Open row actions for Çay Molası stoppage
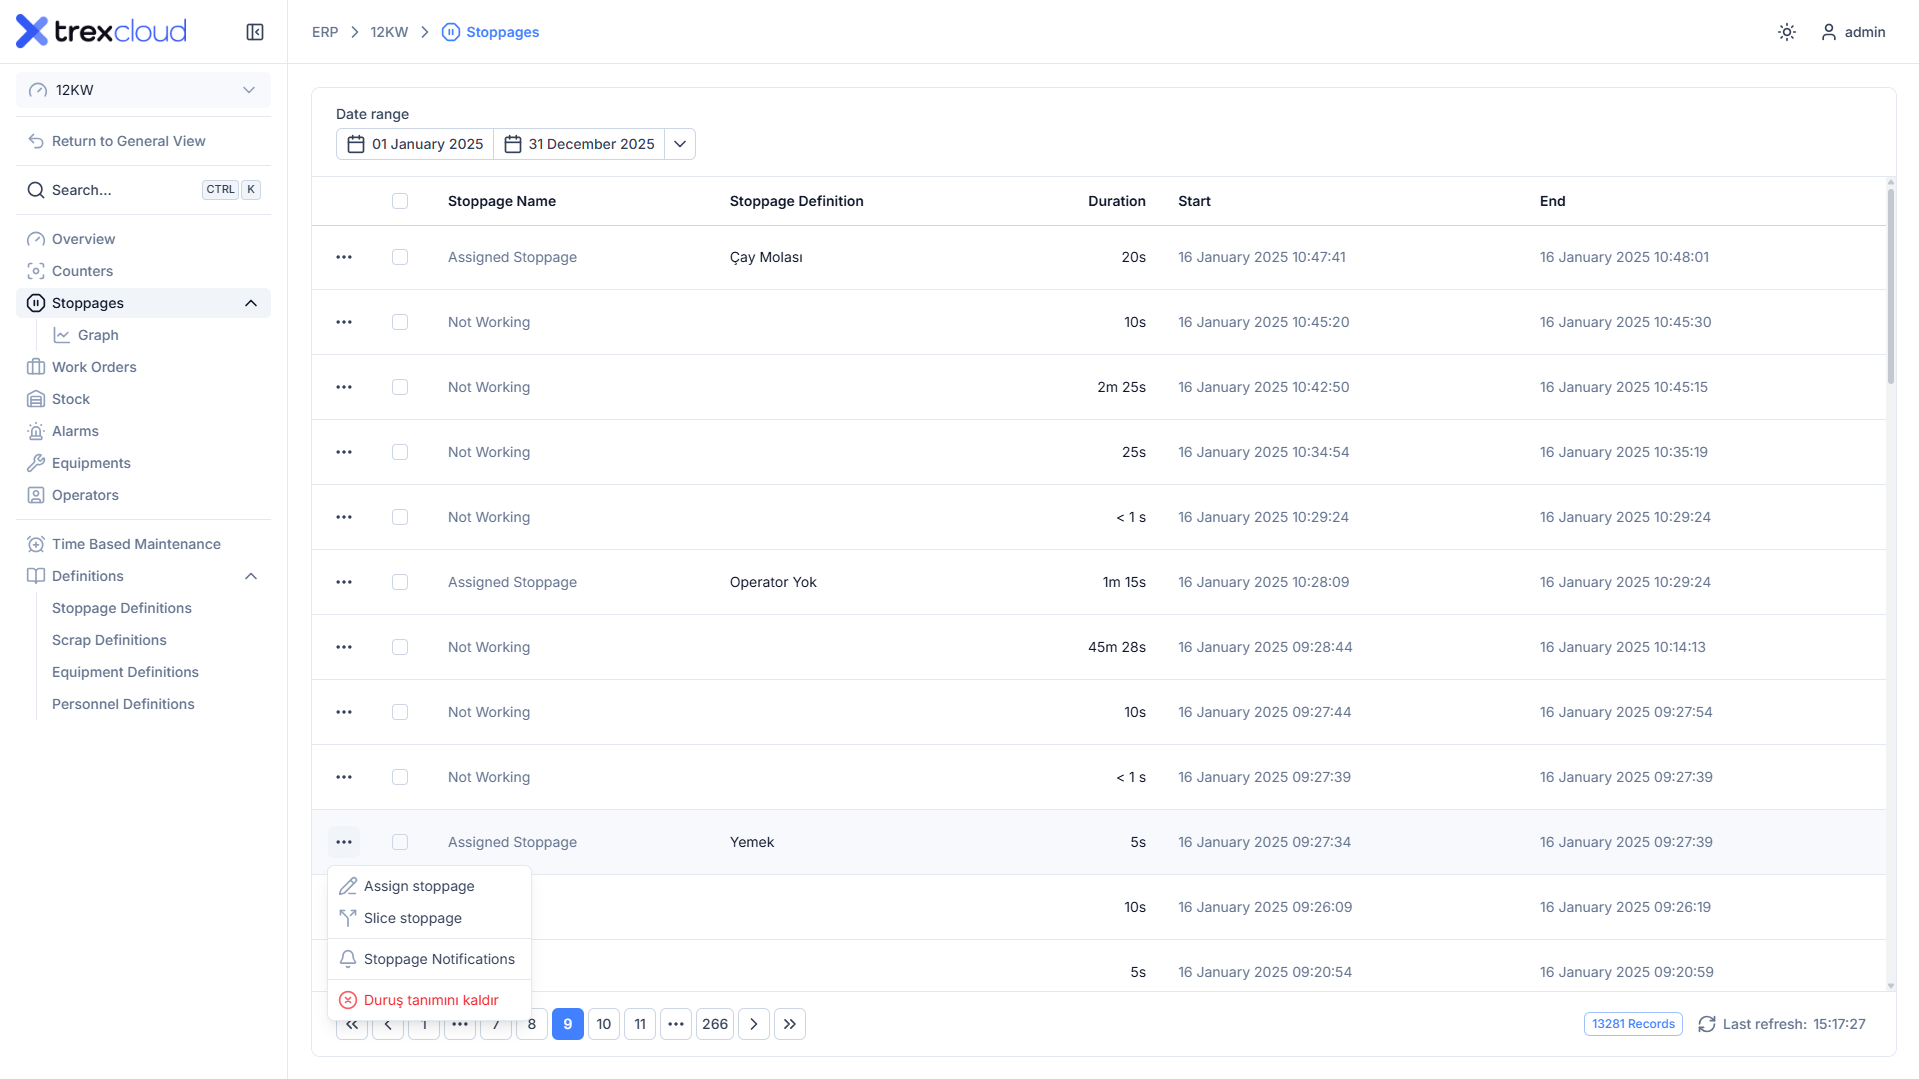This screenshot has width=1919, height=1079. click(344, 257)
